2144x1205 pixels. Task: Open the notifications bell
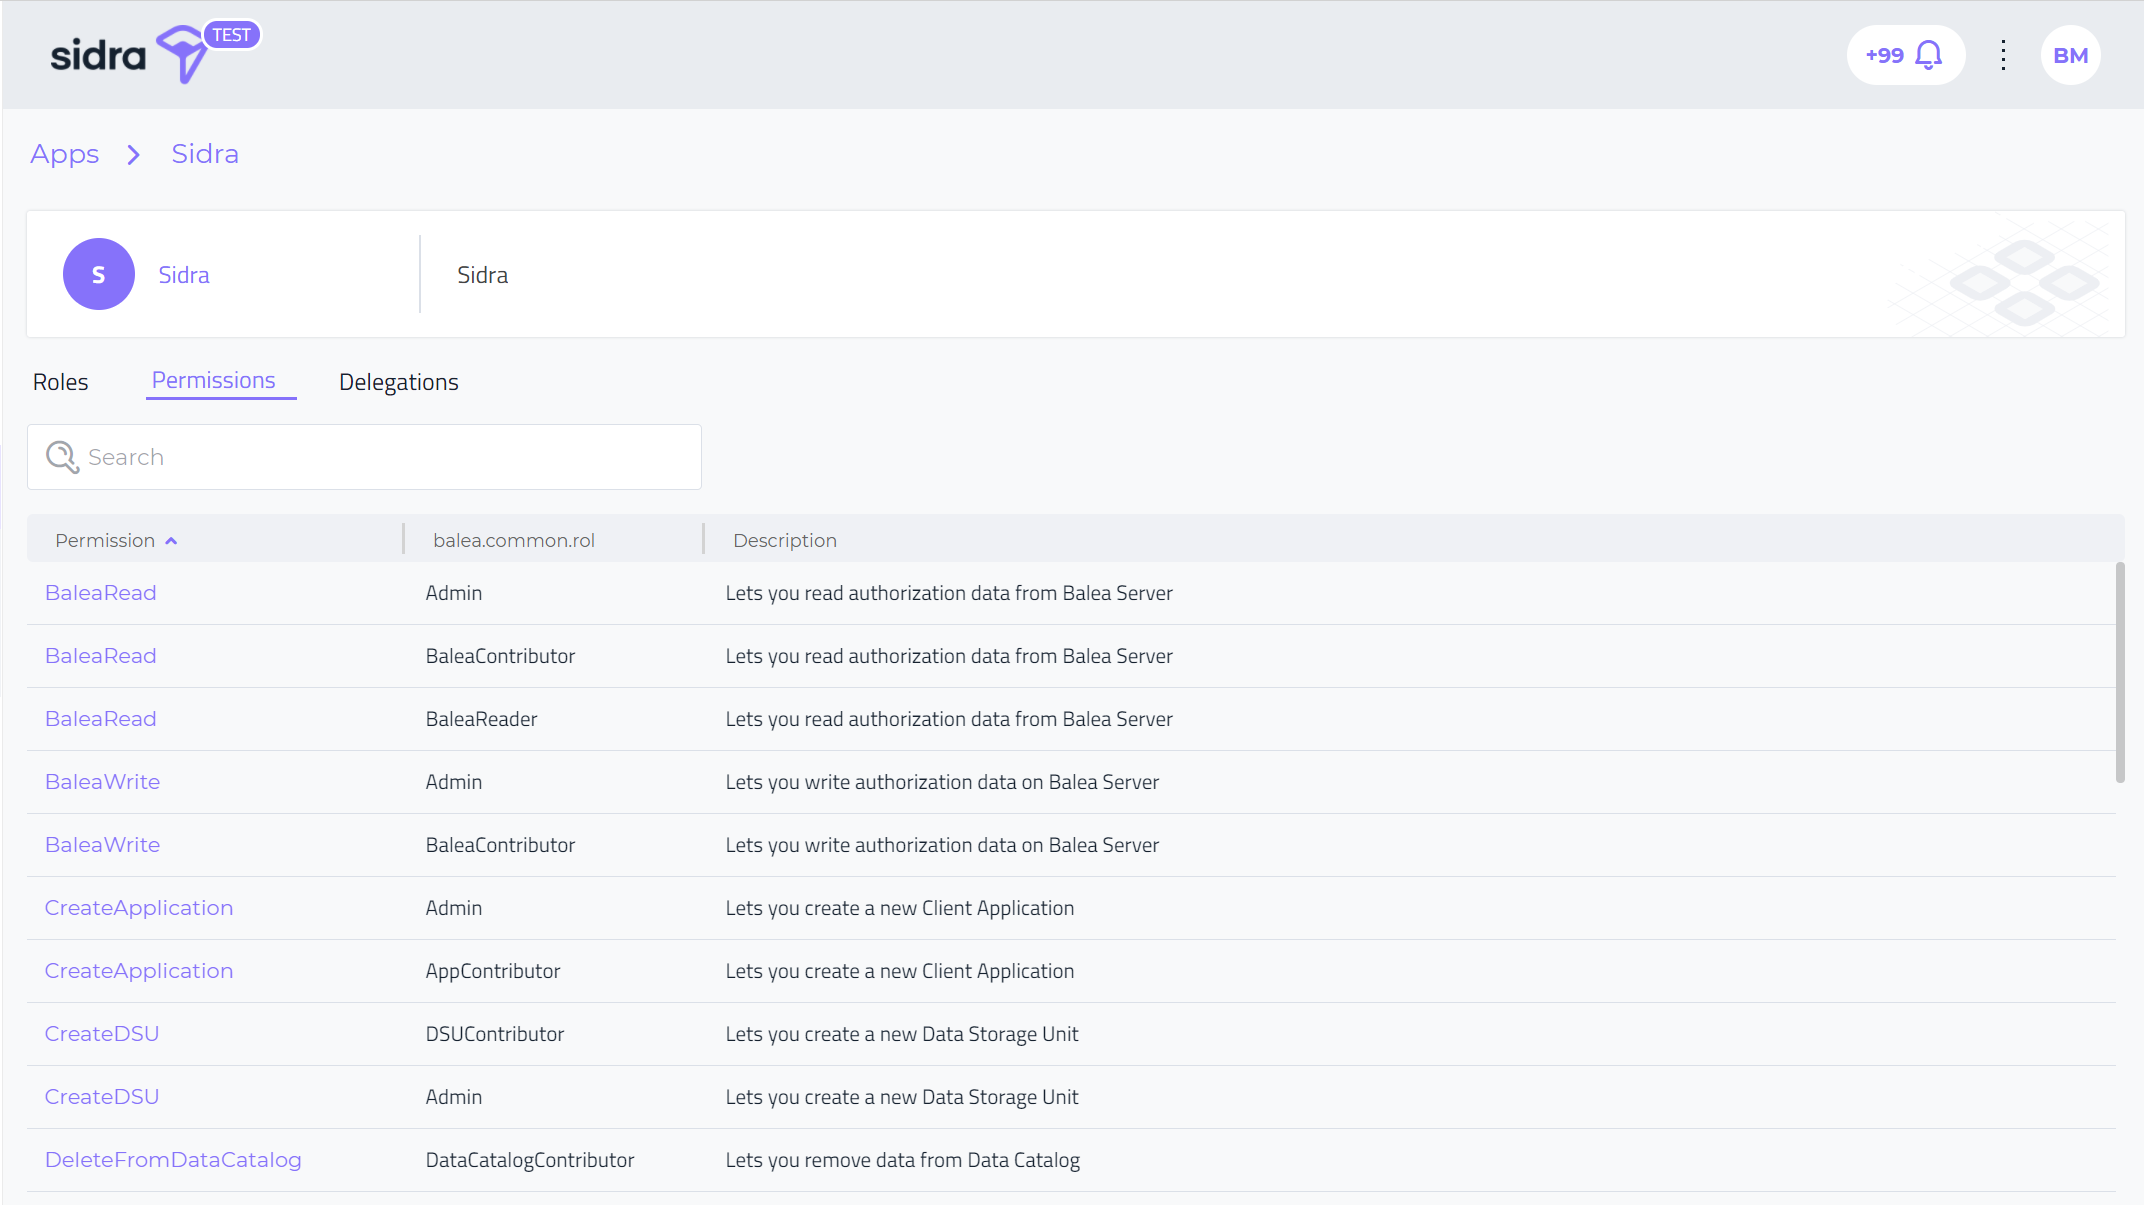point(1928,55)
